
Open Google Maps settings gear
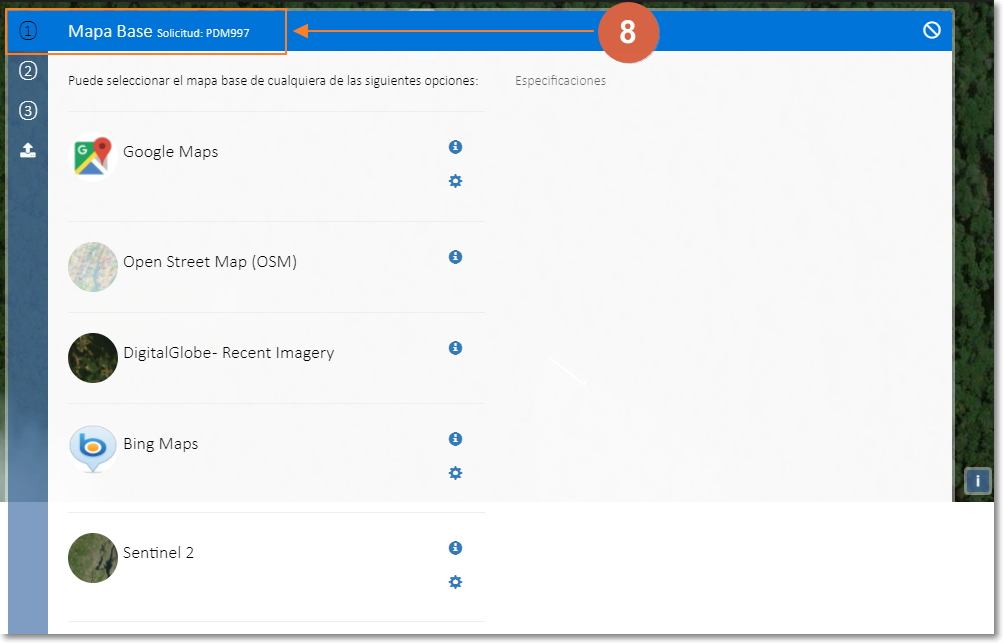pos(455,181)
